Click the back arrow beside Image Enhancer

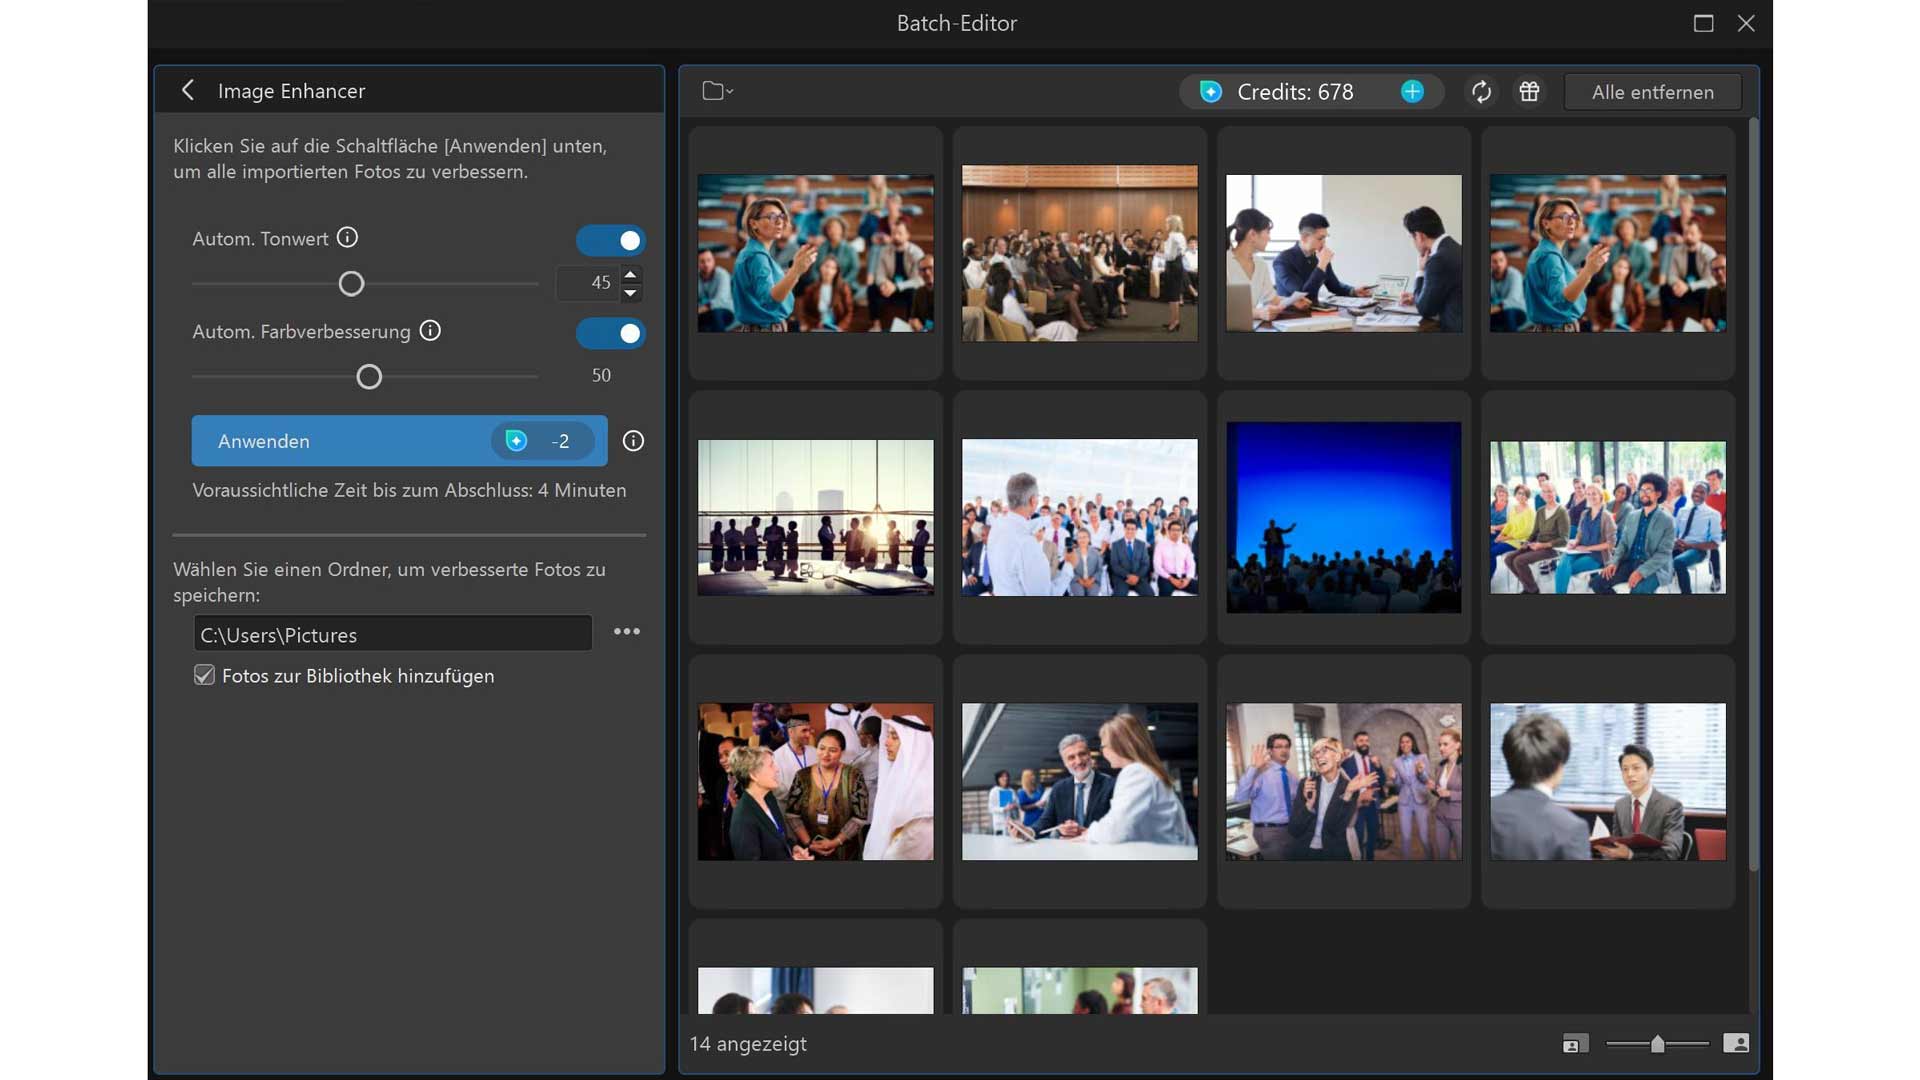188,90
